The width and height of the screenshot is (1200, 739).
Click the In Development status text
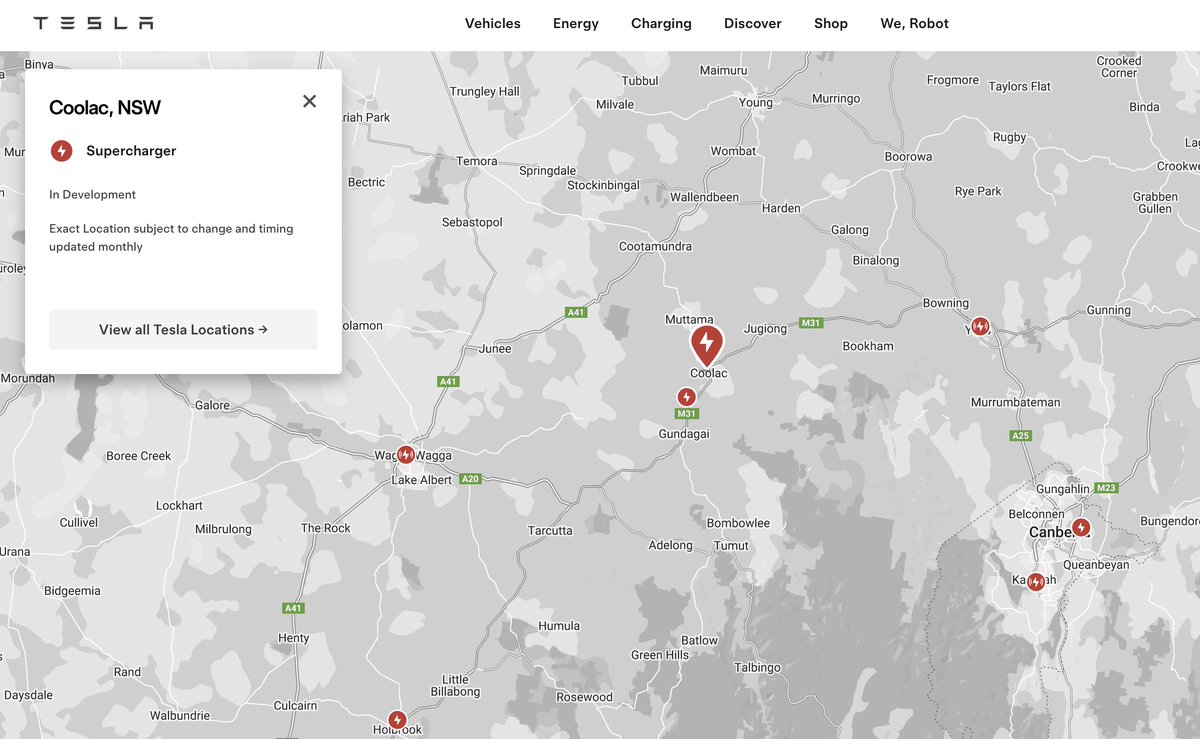[92, 194]
